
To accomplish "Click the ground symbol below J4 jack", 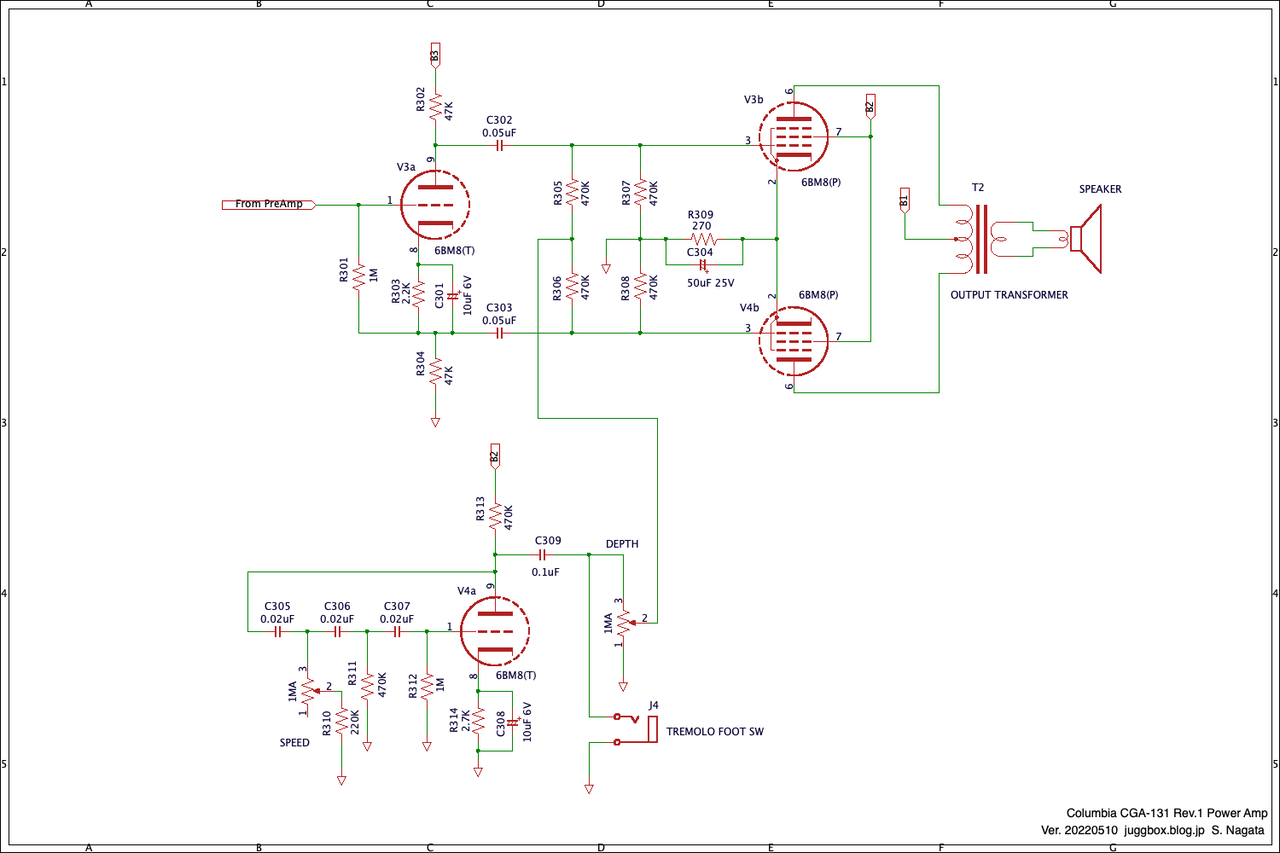I will pyautogui.click(x=589, y=790).
